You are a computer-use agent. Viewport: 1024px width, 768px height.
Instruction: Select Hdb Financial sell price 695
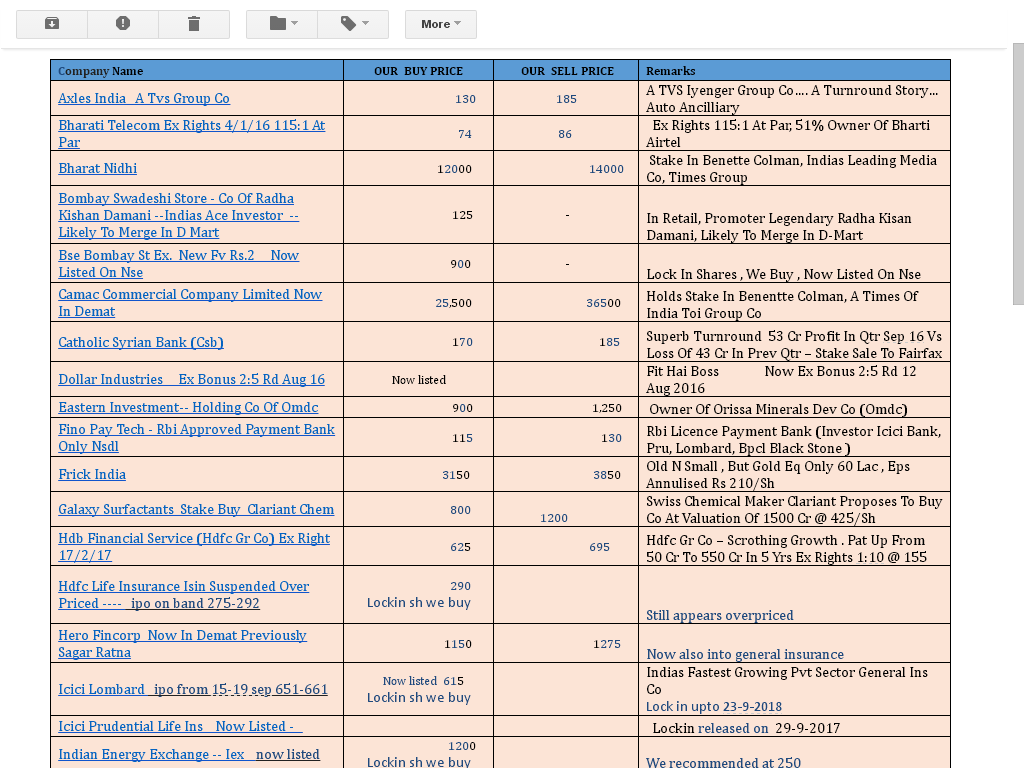point(600,547)
